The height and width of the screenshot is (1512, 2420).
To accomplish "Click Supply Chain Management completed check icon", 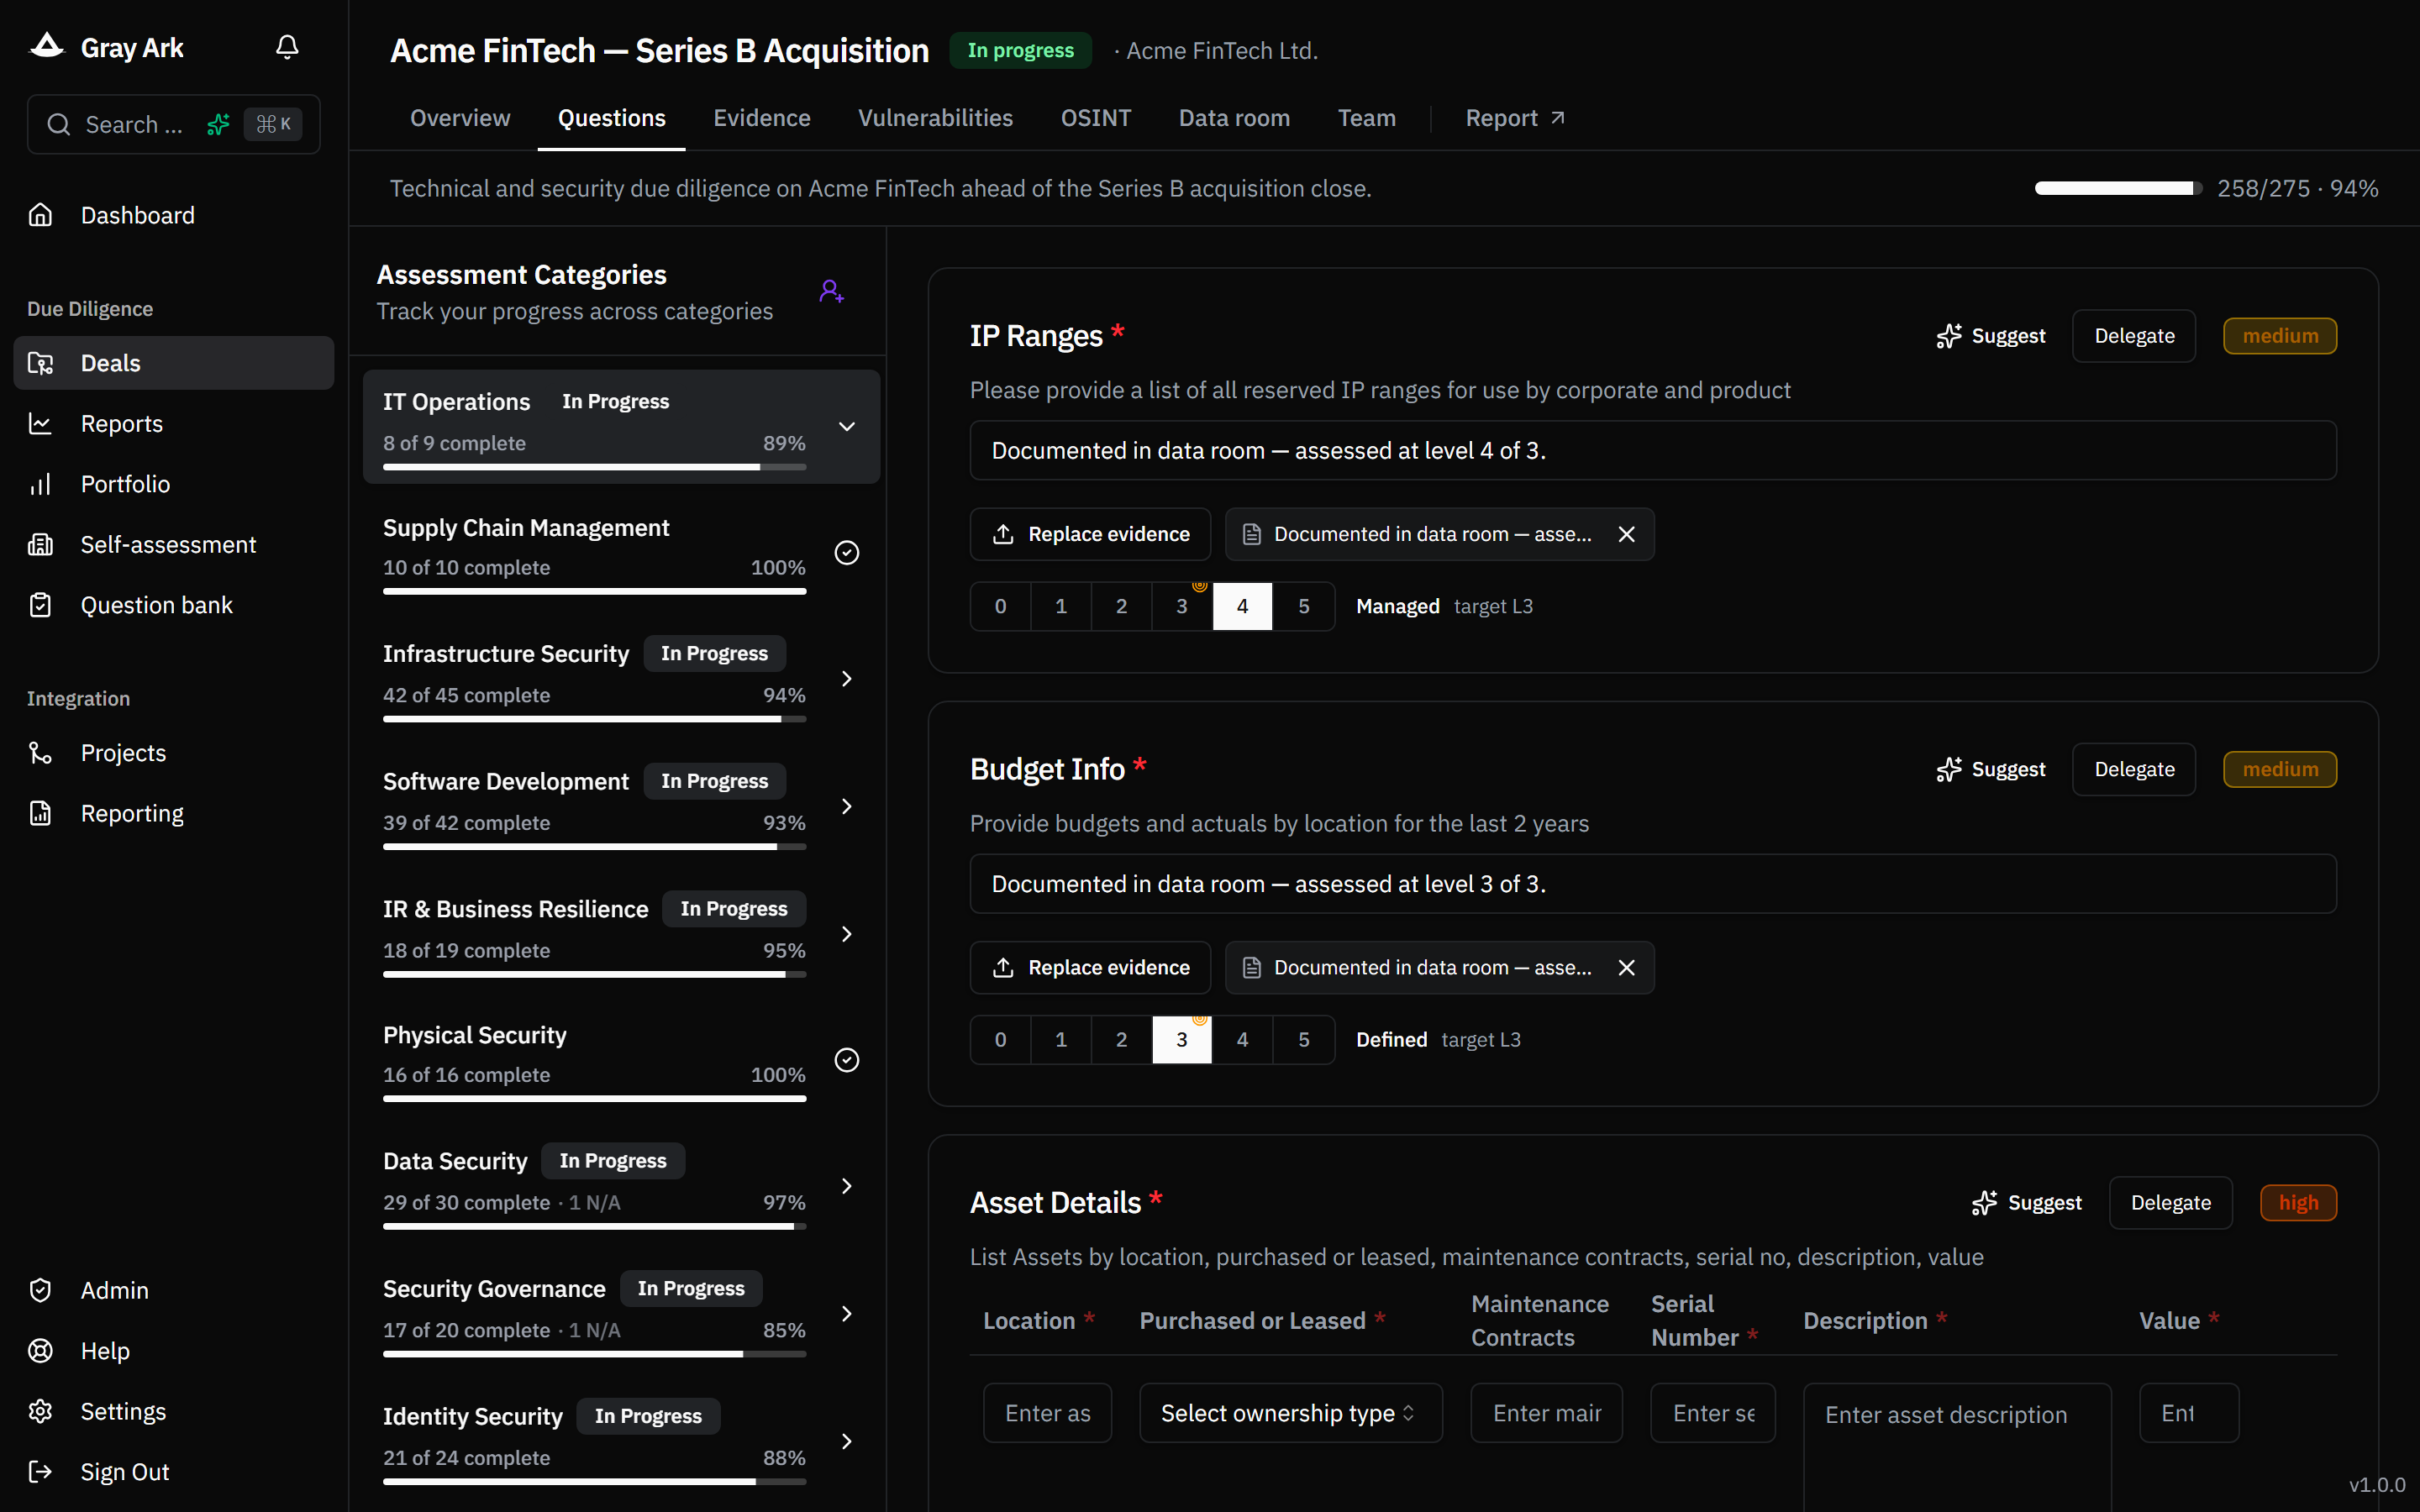I will click(x=847, y=553).
